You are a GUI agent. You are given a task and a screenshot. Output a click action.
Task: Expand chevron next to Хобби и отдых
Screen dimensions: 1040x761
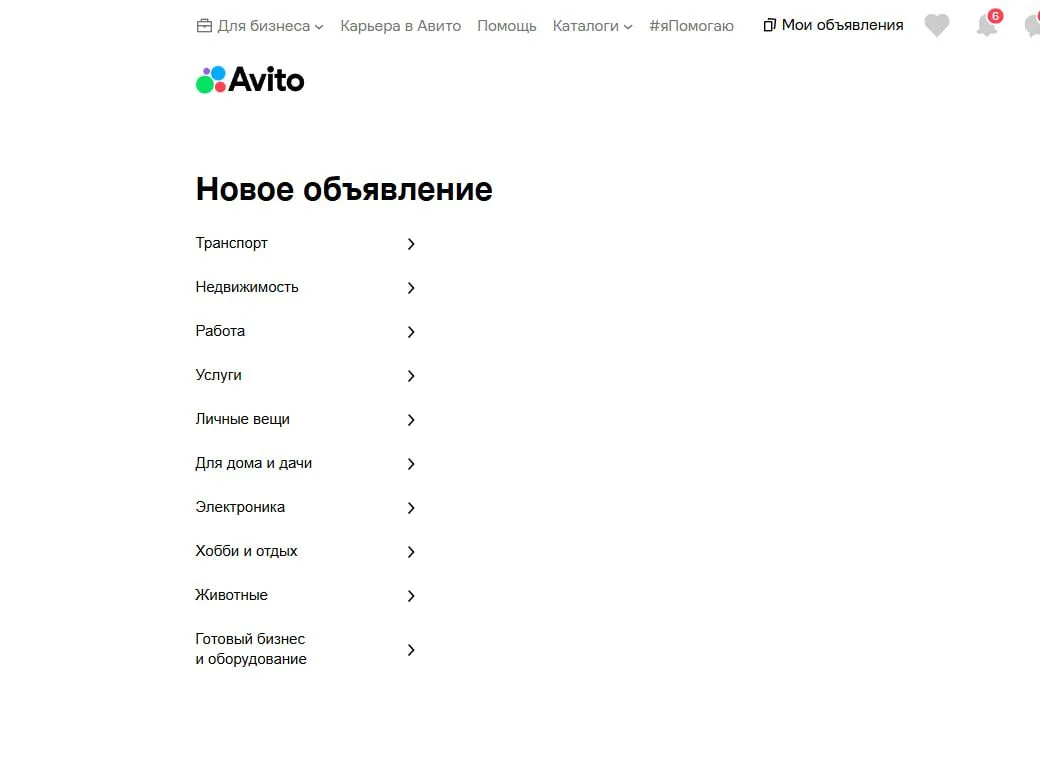(x=411, y=552)
